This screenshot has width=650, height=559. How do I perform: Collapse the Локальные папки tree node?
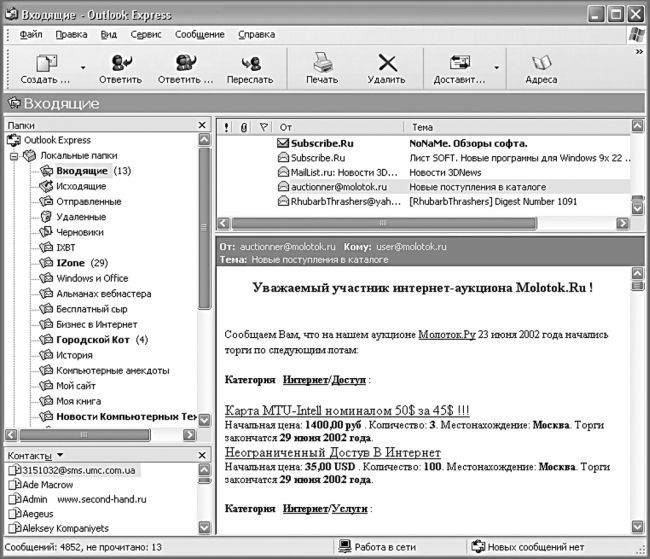click(x=13, y=156)
